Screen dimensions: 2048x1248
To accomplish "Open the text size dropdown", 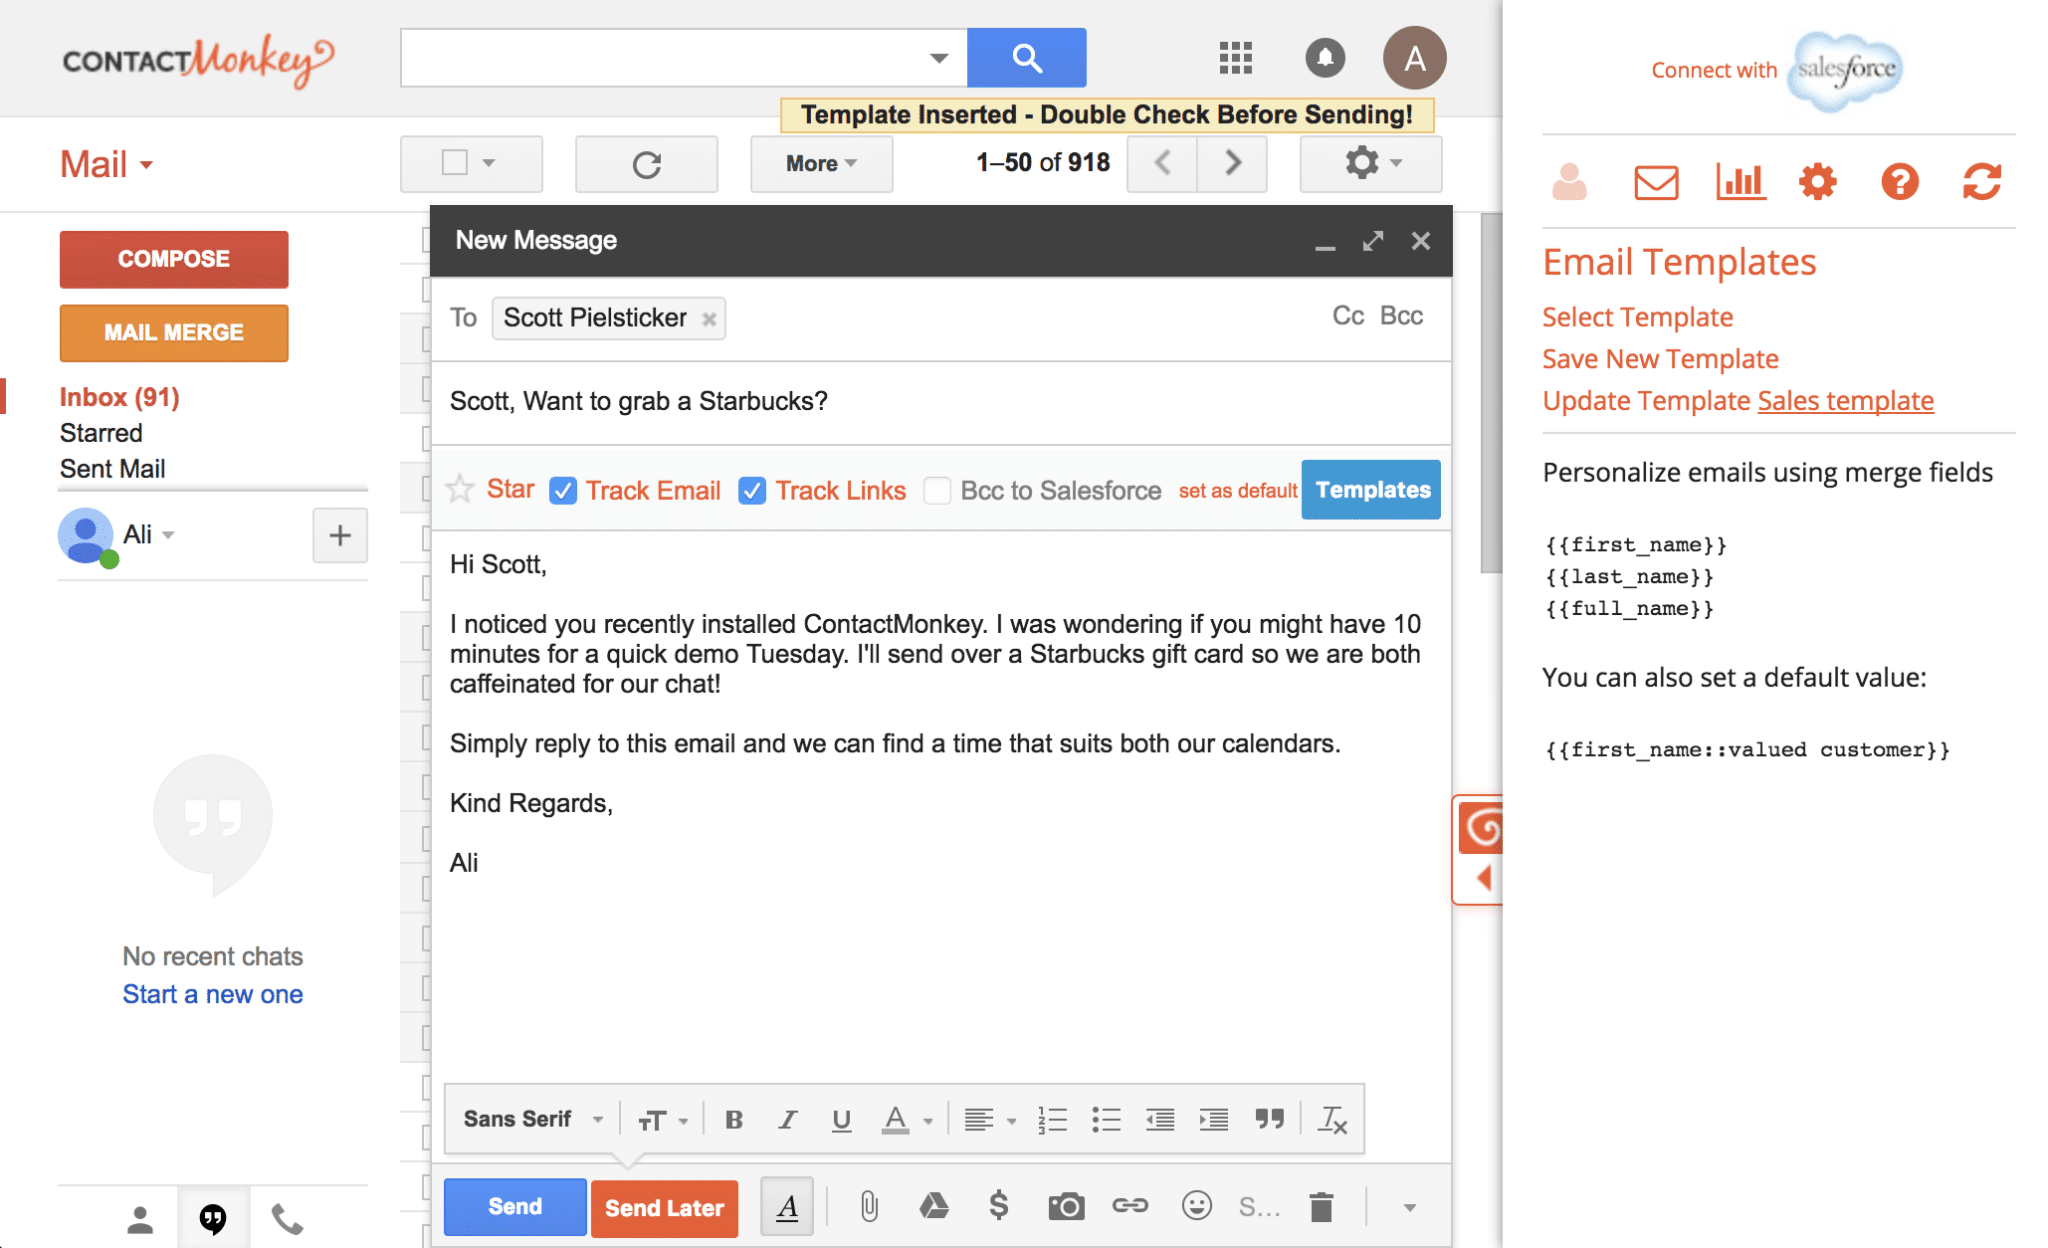I will 663,1121.
